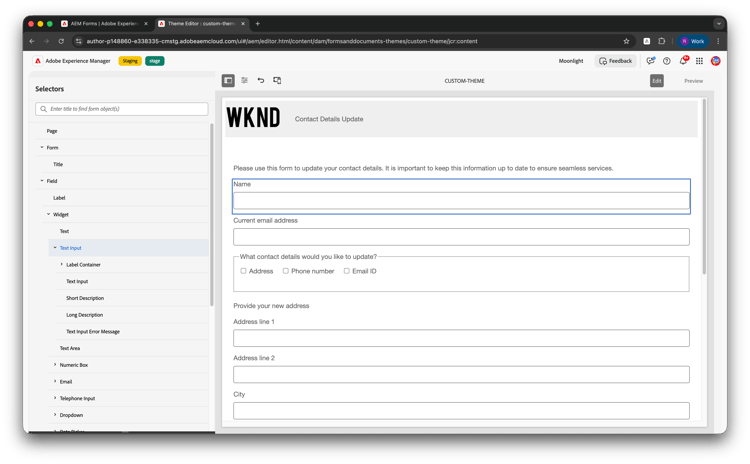Click the undo arrow in toolbar
This screenshot has width=750, height=464.
coord(261,80)
